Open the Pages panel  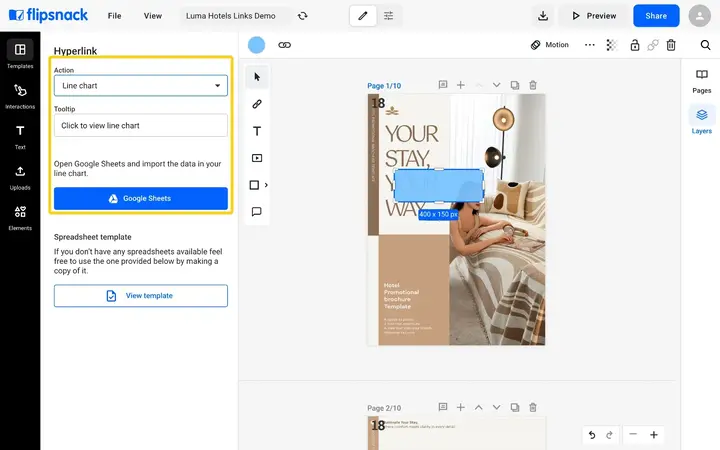(x=701, y=81)
